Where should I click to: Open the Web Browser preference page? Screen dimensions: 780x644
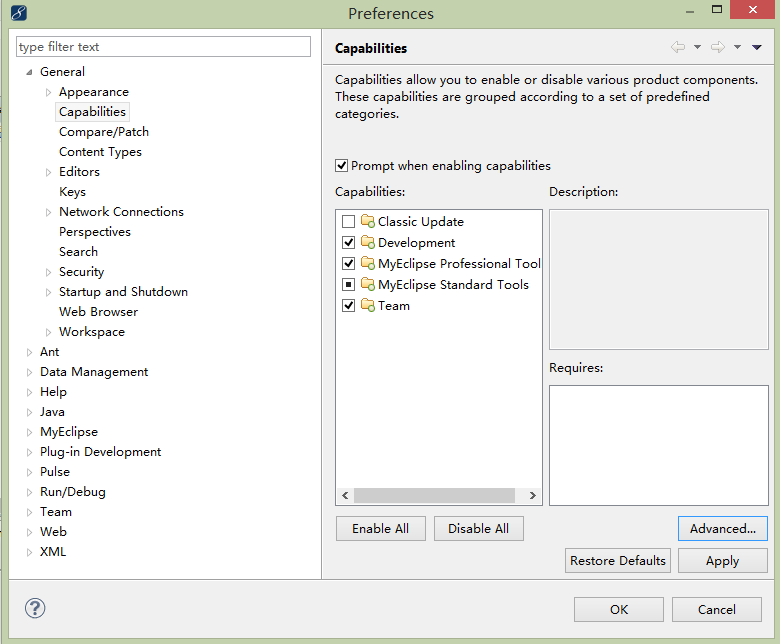98,312
